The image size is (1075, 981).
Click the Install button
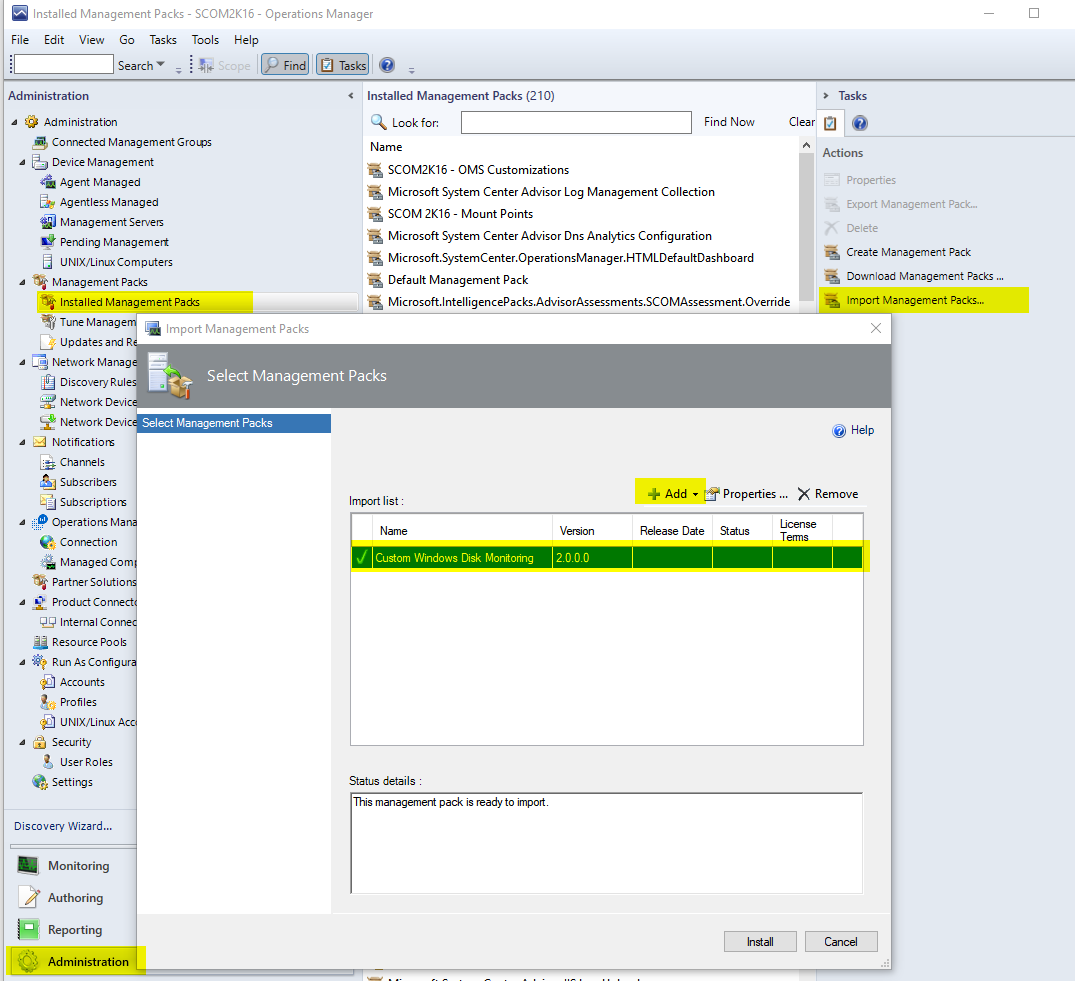click(x=760, y=941)
